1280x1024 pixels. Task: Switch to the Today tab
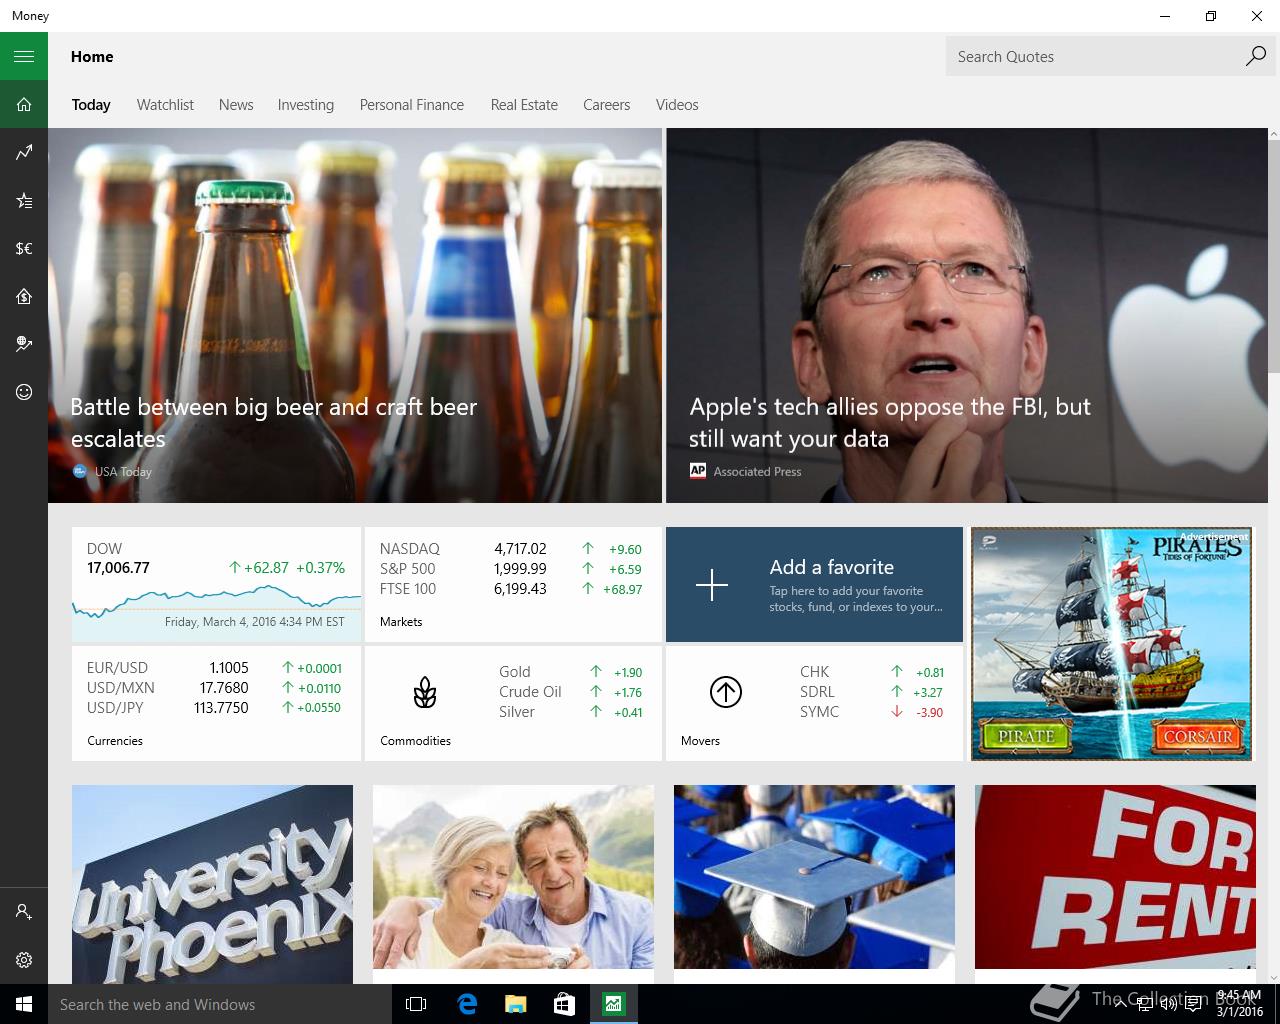pyautogui.click(x=91, y=105)
